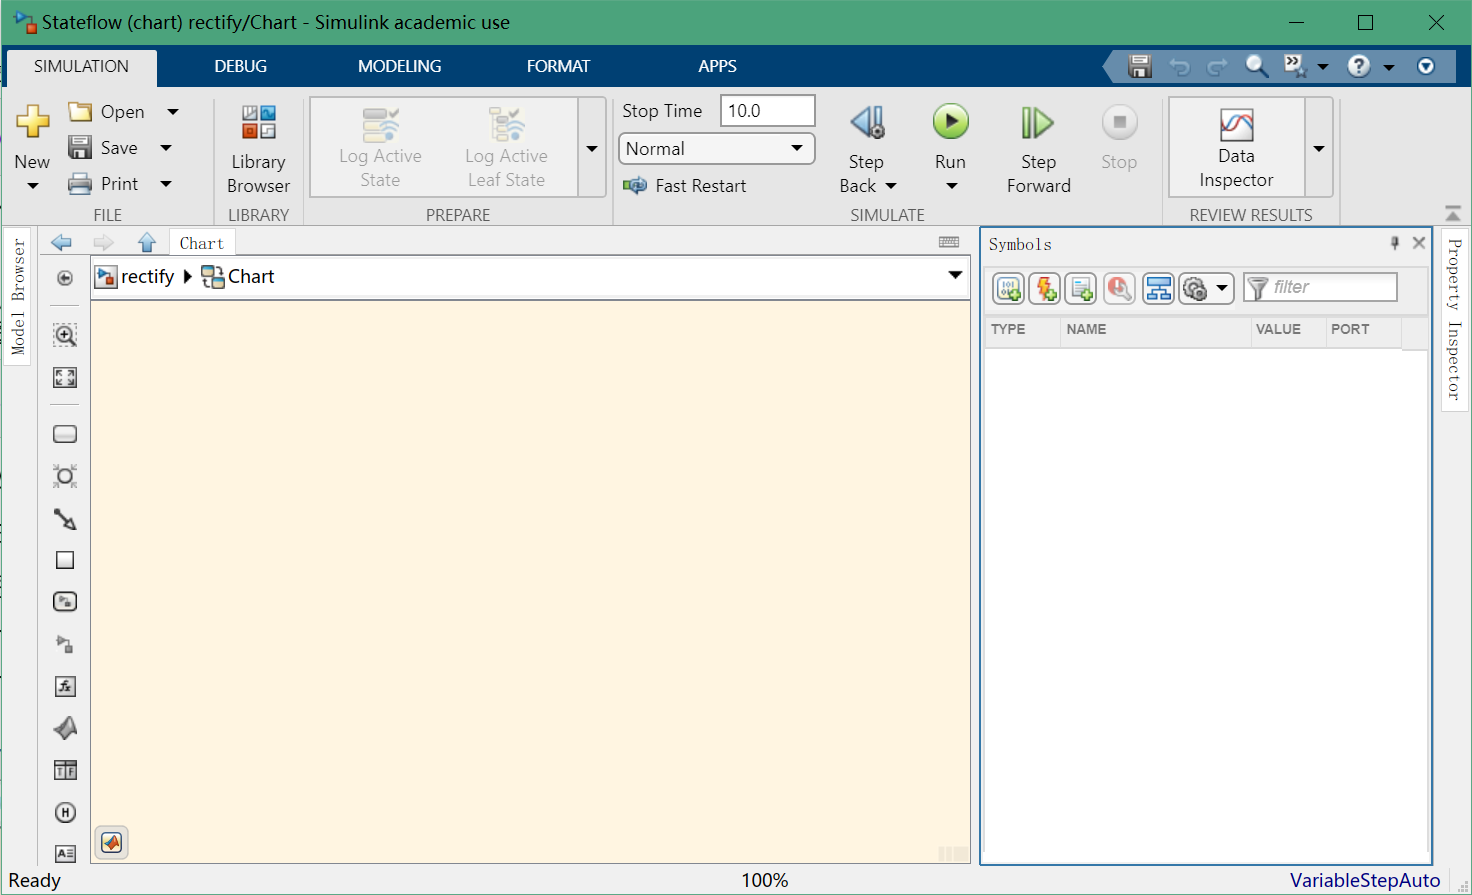Click the search magnifier in quick-access bar

(1256, 66)
